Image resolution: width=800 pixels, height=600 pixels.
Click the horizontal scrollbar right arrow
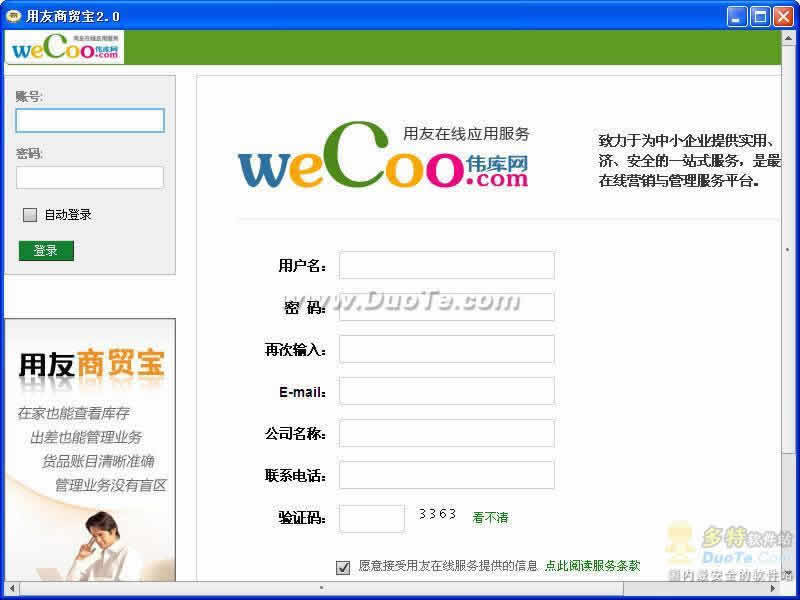click(x=774, y=588)
